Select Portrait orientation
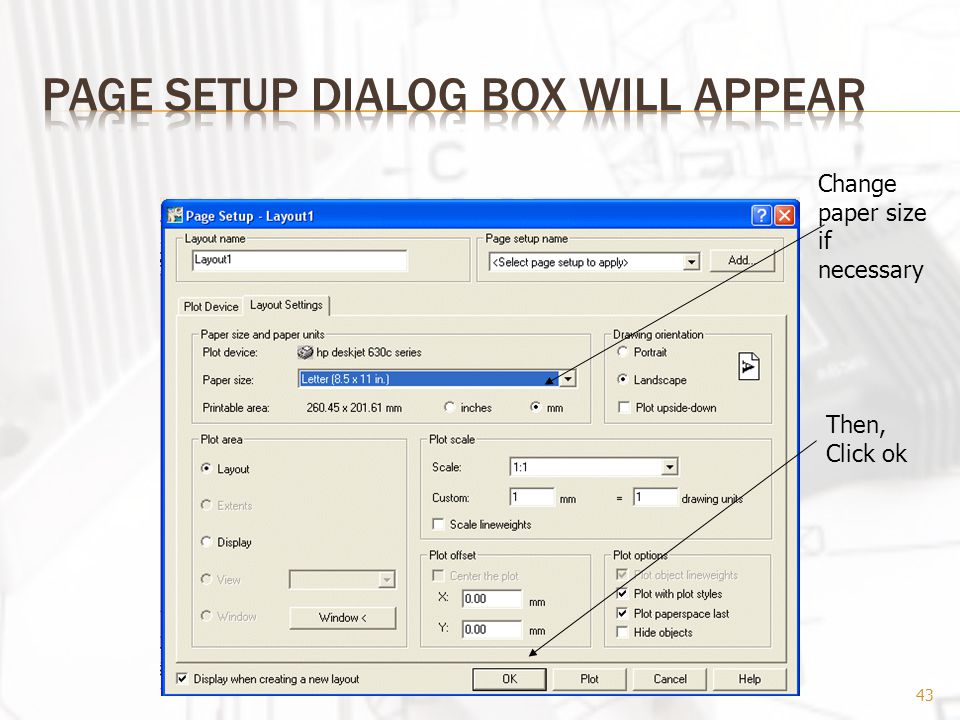Viewport: 960px width, 720px height. [x=623, y=351]
